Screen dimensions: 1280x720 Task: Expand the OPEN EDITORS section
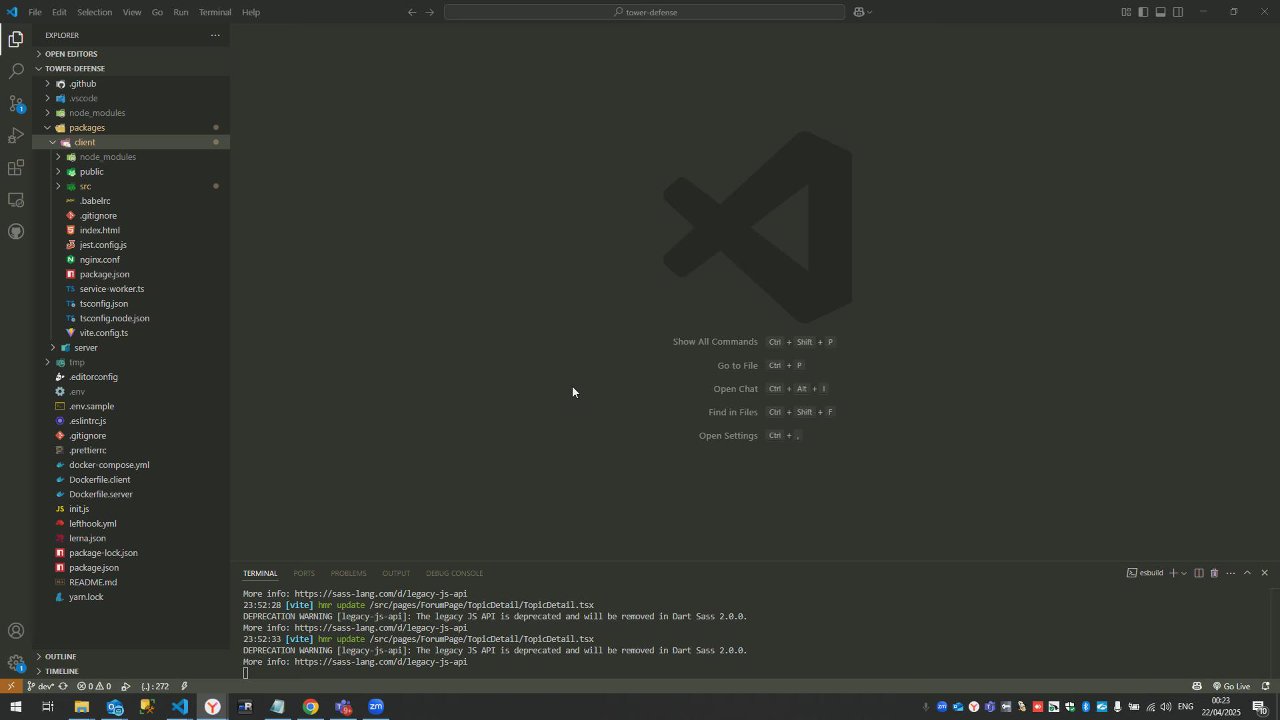tap(131, 54)
